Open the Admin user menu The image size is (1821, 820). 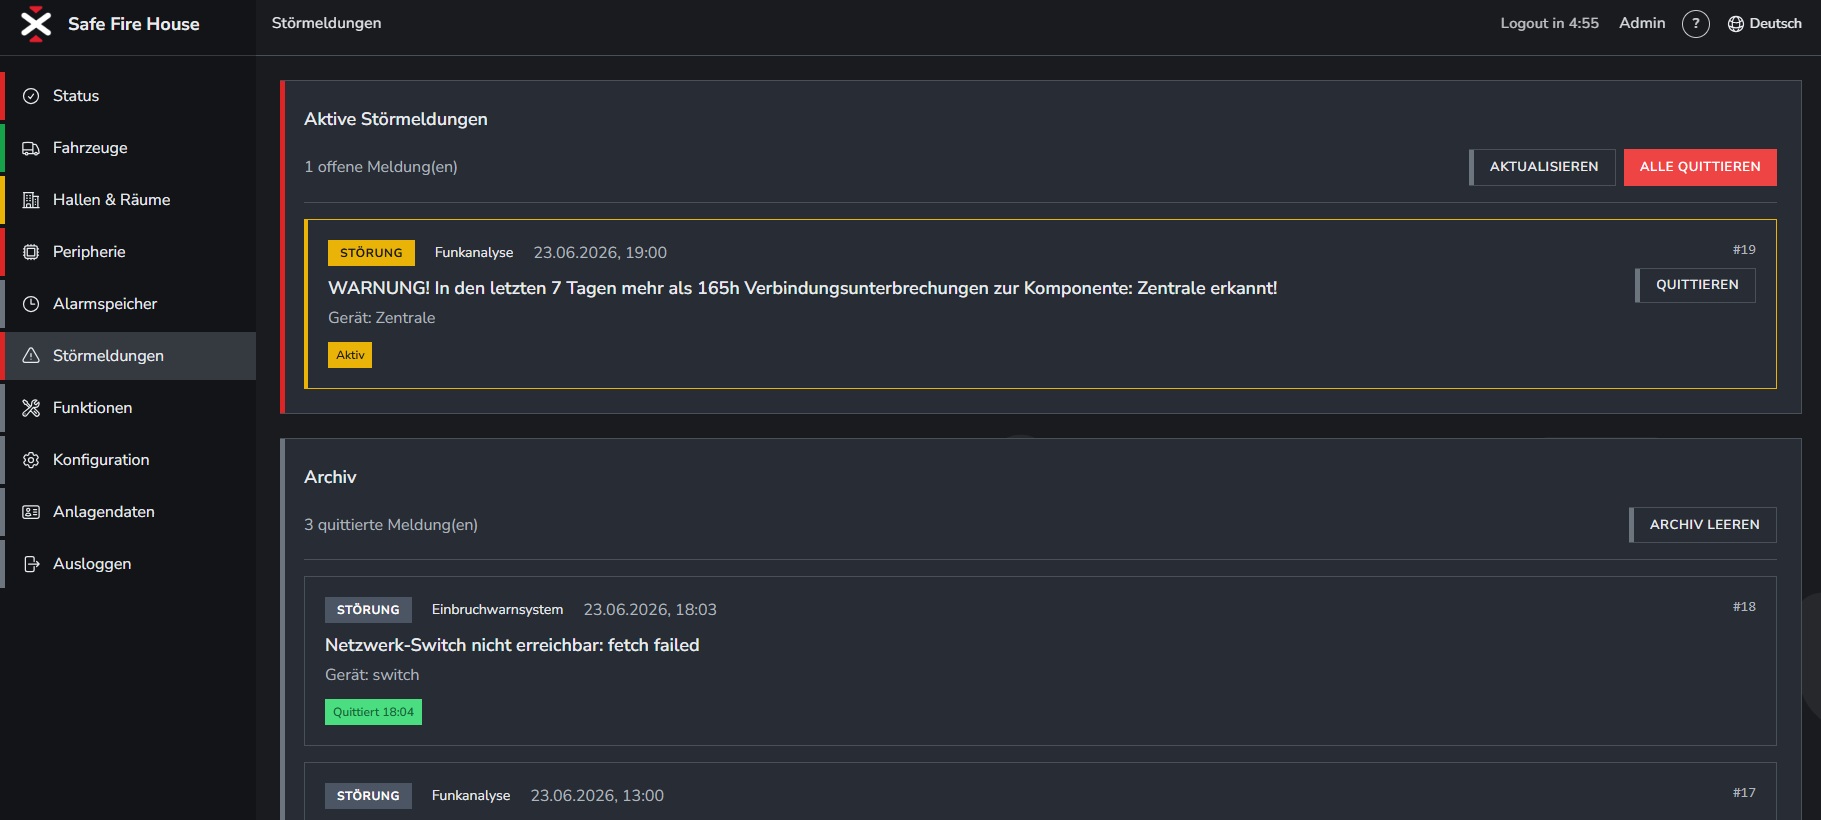coord(1642,23)
